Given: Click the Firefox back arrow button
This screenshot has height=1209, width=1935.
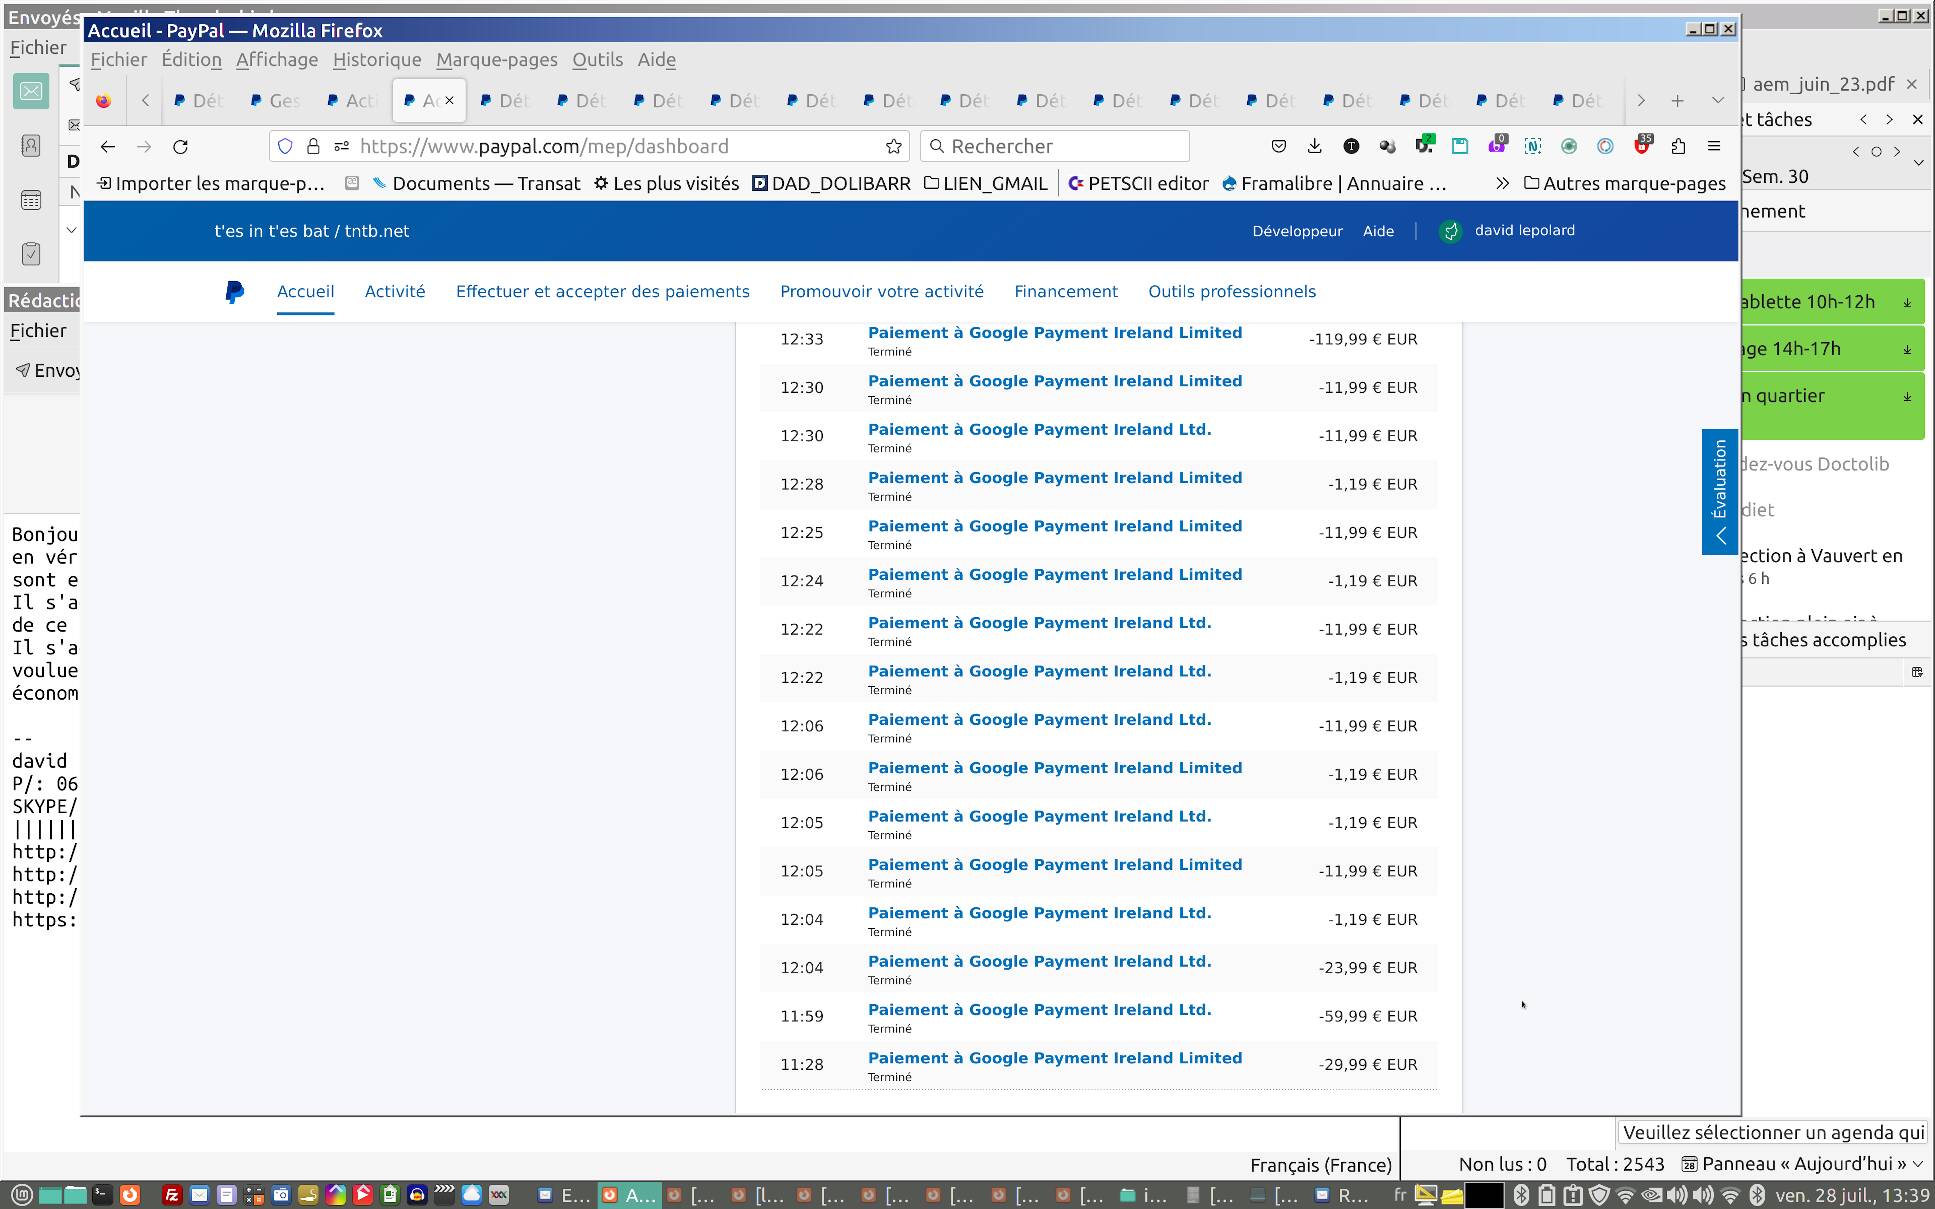Looking at the screenshot, I should click(x=108, y=147).
